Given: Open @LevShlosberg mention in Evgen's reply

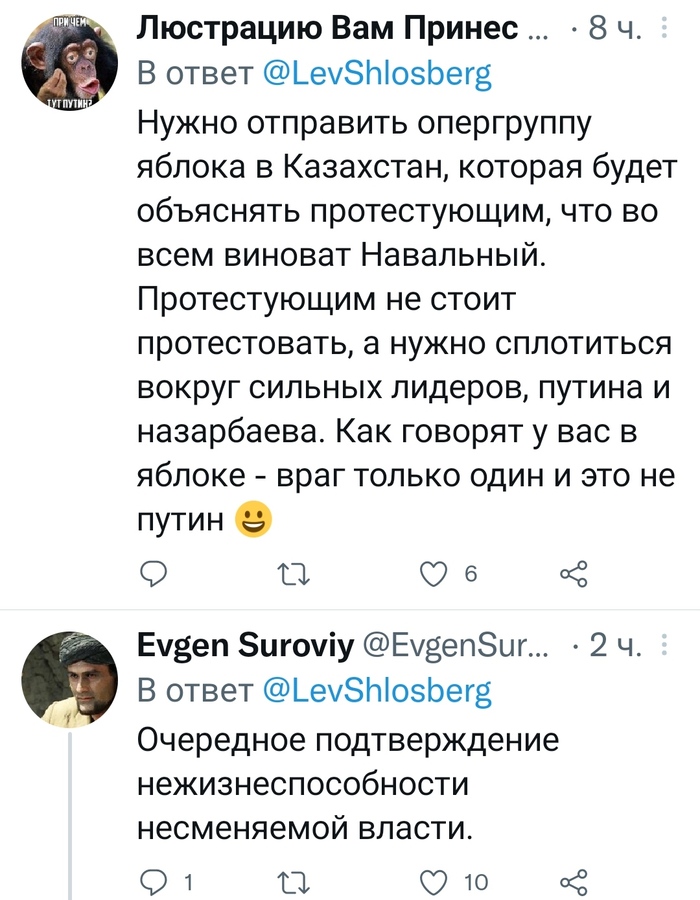Looking at the screenshot, I should click(x=377, y=690).
